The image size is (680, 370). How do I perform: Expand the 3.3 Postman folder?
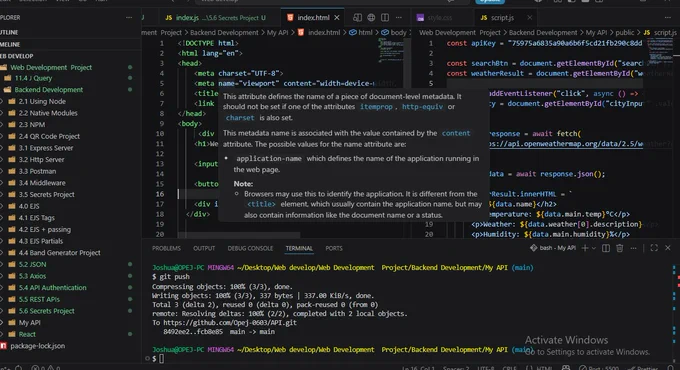(37, 171)
